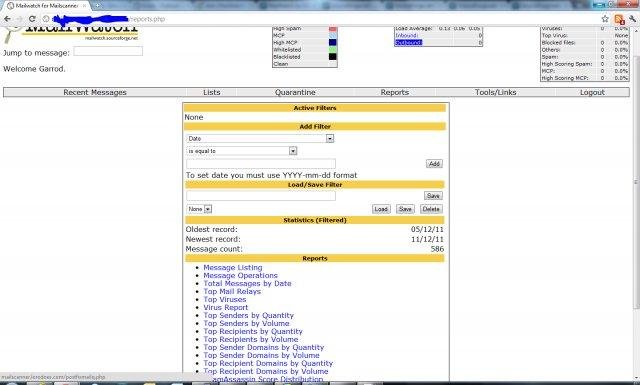Image resolution: width=640 pixels, height=385 pixels.
Task: Open the Message Operations report
Action: tap(240, 276)
